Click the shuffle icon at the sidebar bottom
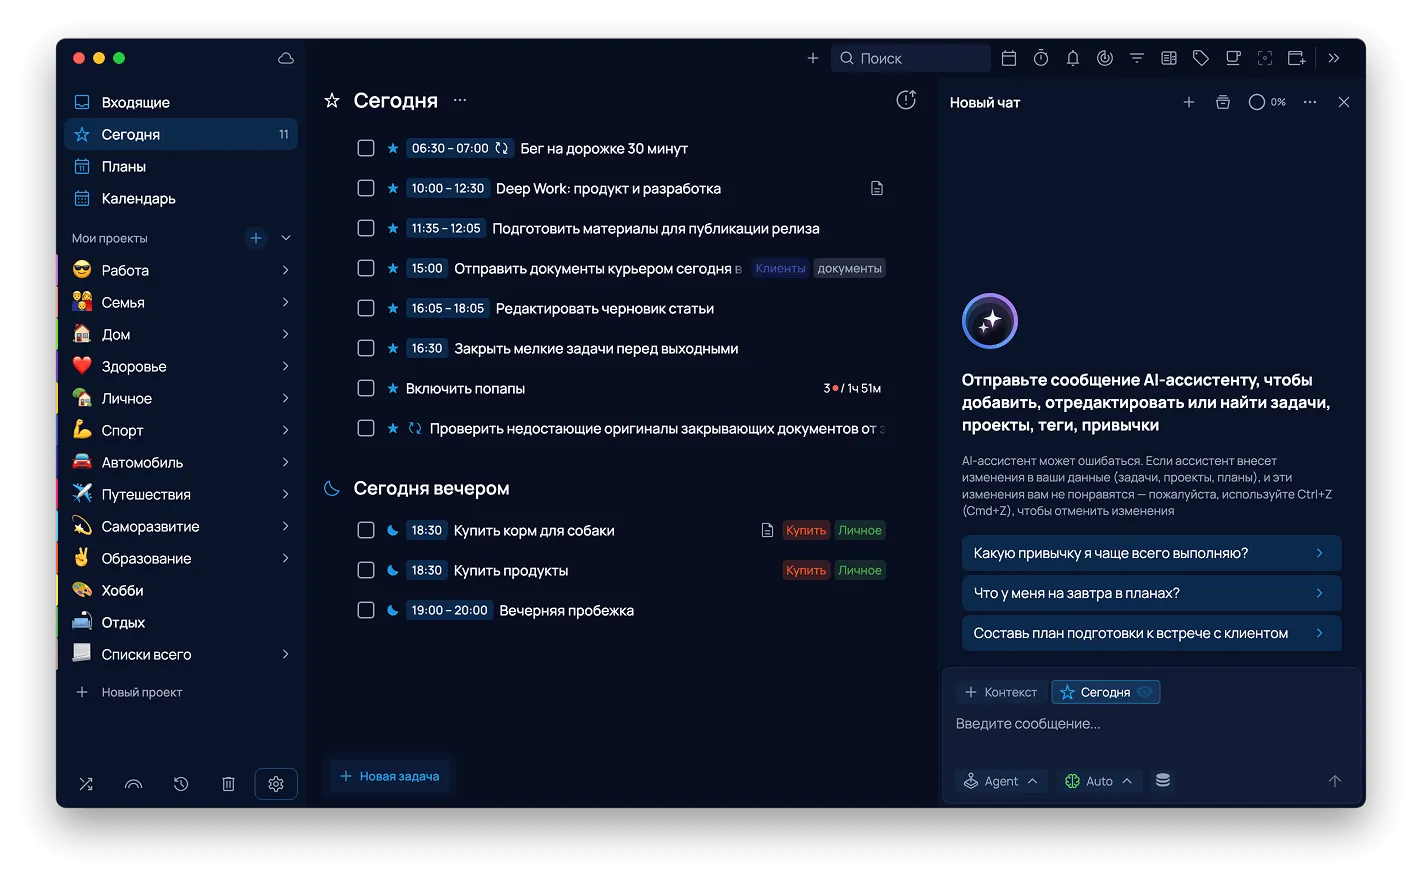Image resolution: width=1422 pixels, height=882 pixels. 86,784
